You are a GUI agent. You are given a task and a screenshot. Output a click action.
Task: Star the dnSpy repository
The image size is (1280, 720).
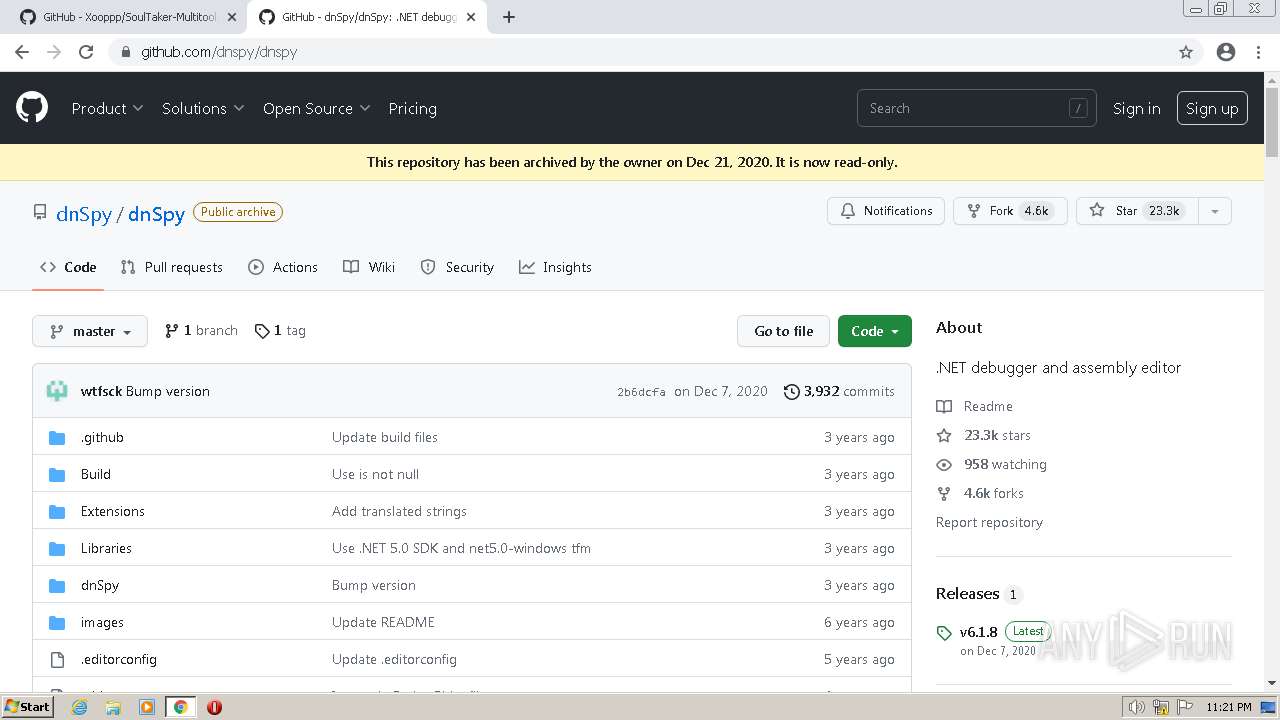pyautogui.click(x=1137, y=211)
